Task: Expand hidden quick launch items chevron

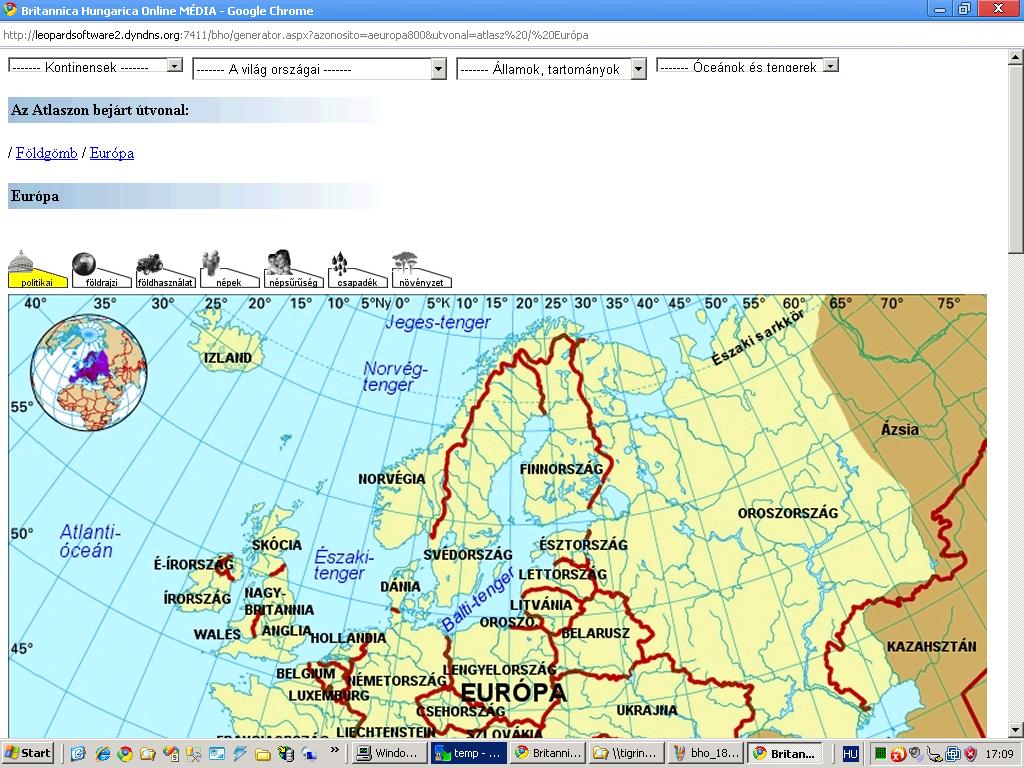Action: tap(335, 750)
